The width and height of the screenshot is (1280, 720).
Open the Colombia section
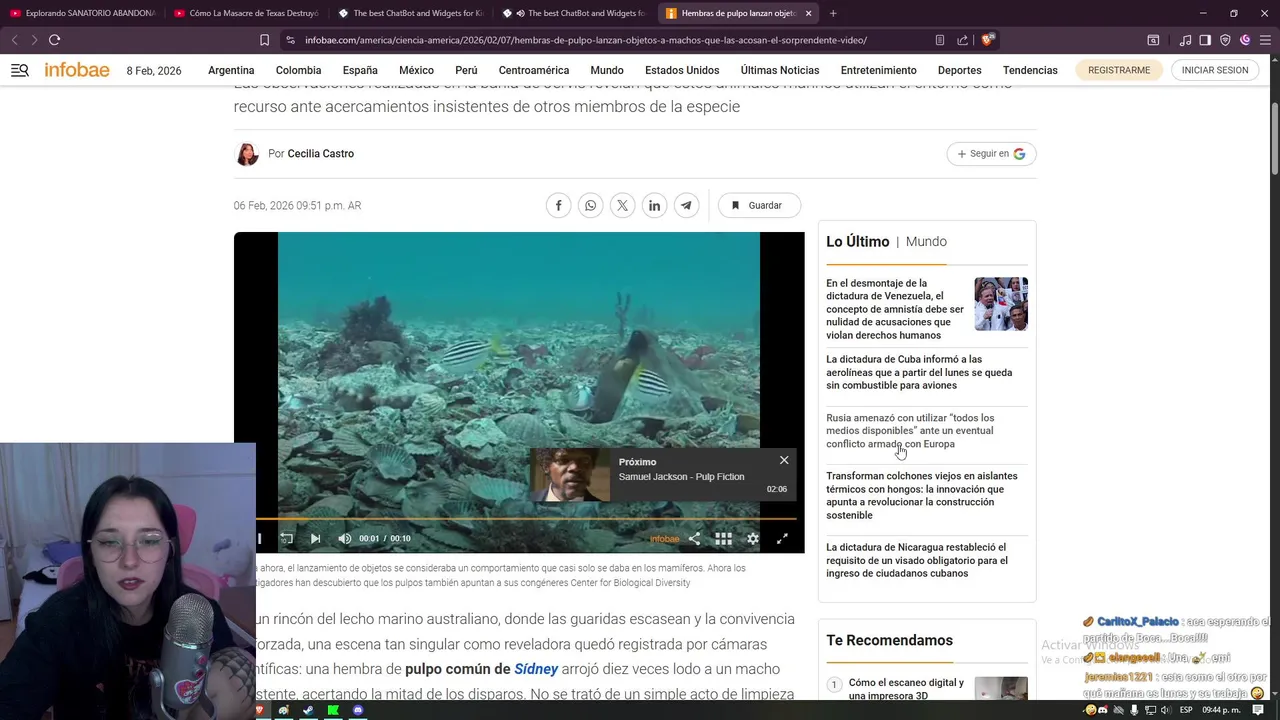(298, 70)
